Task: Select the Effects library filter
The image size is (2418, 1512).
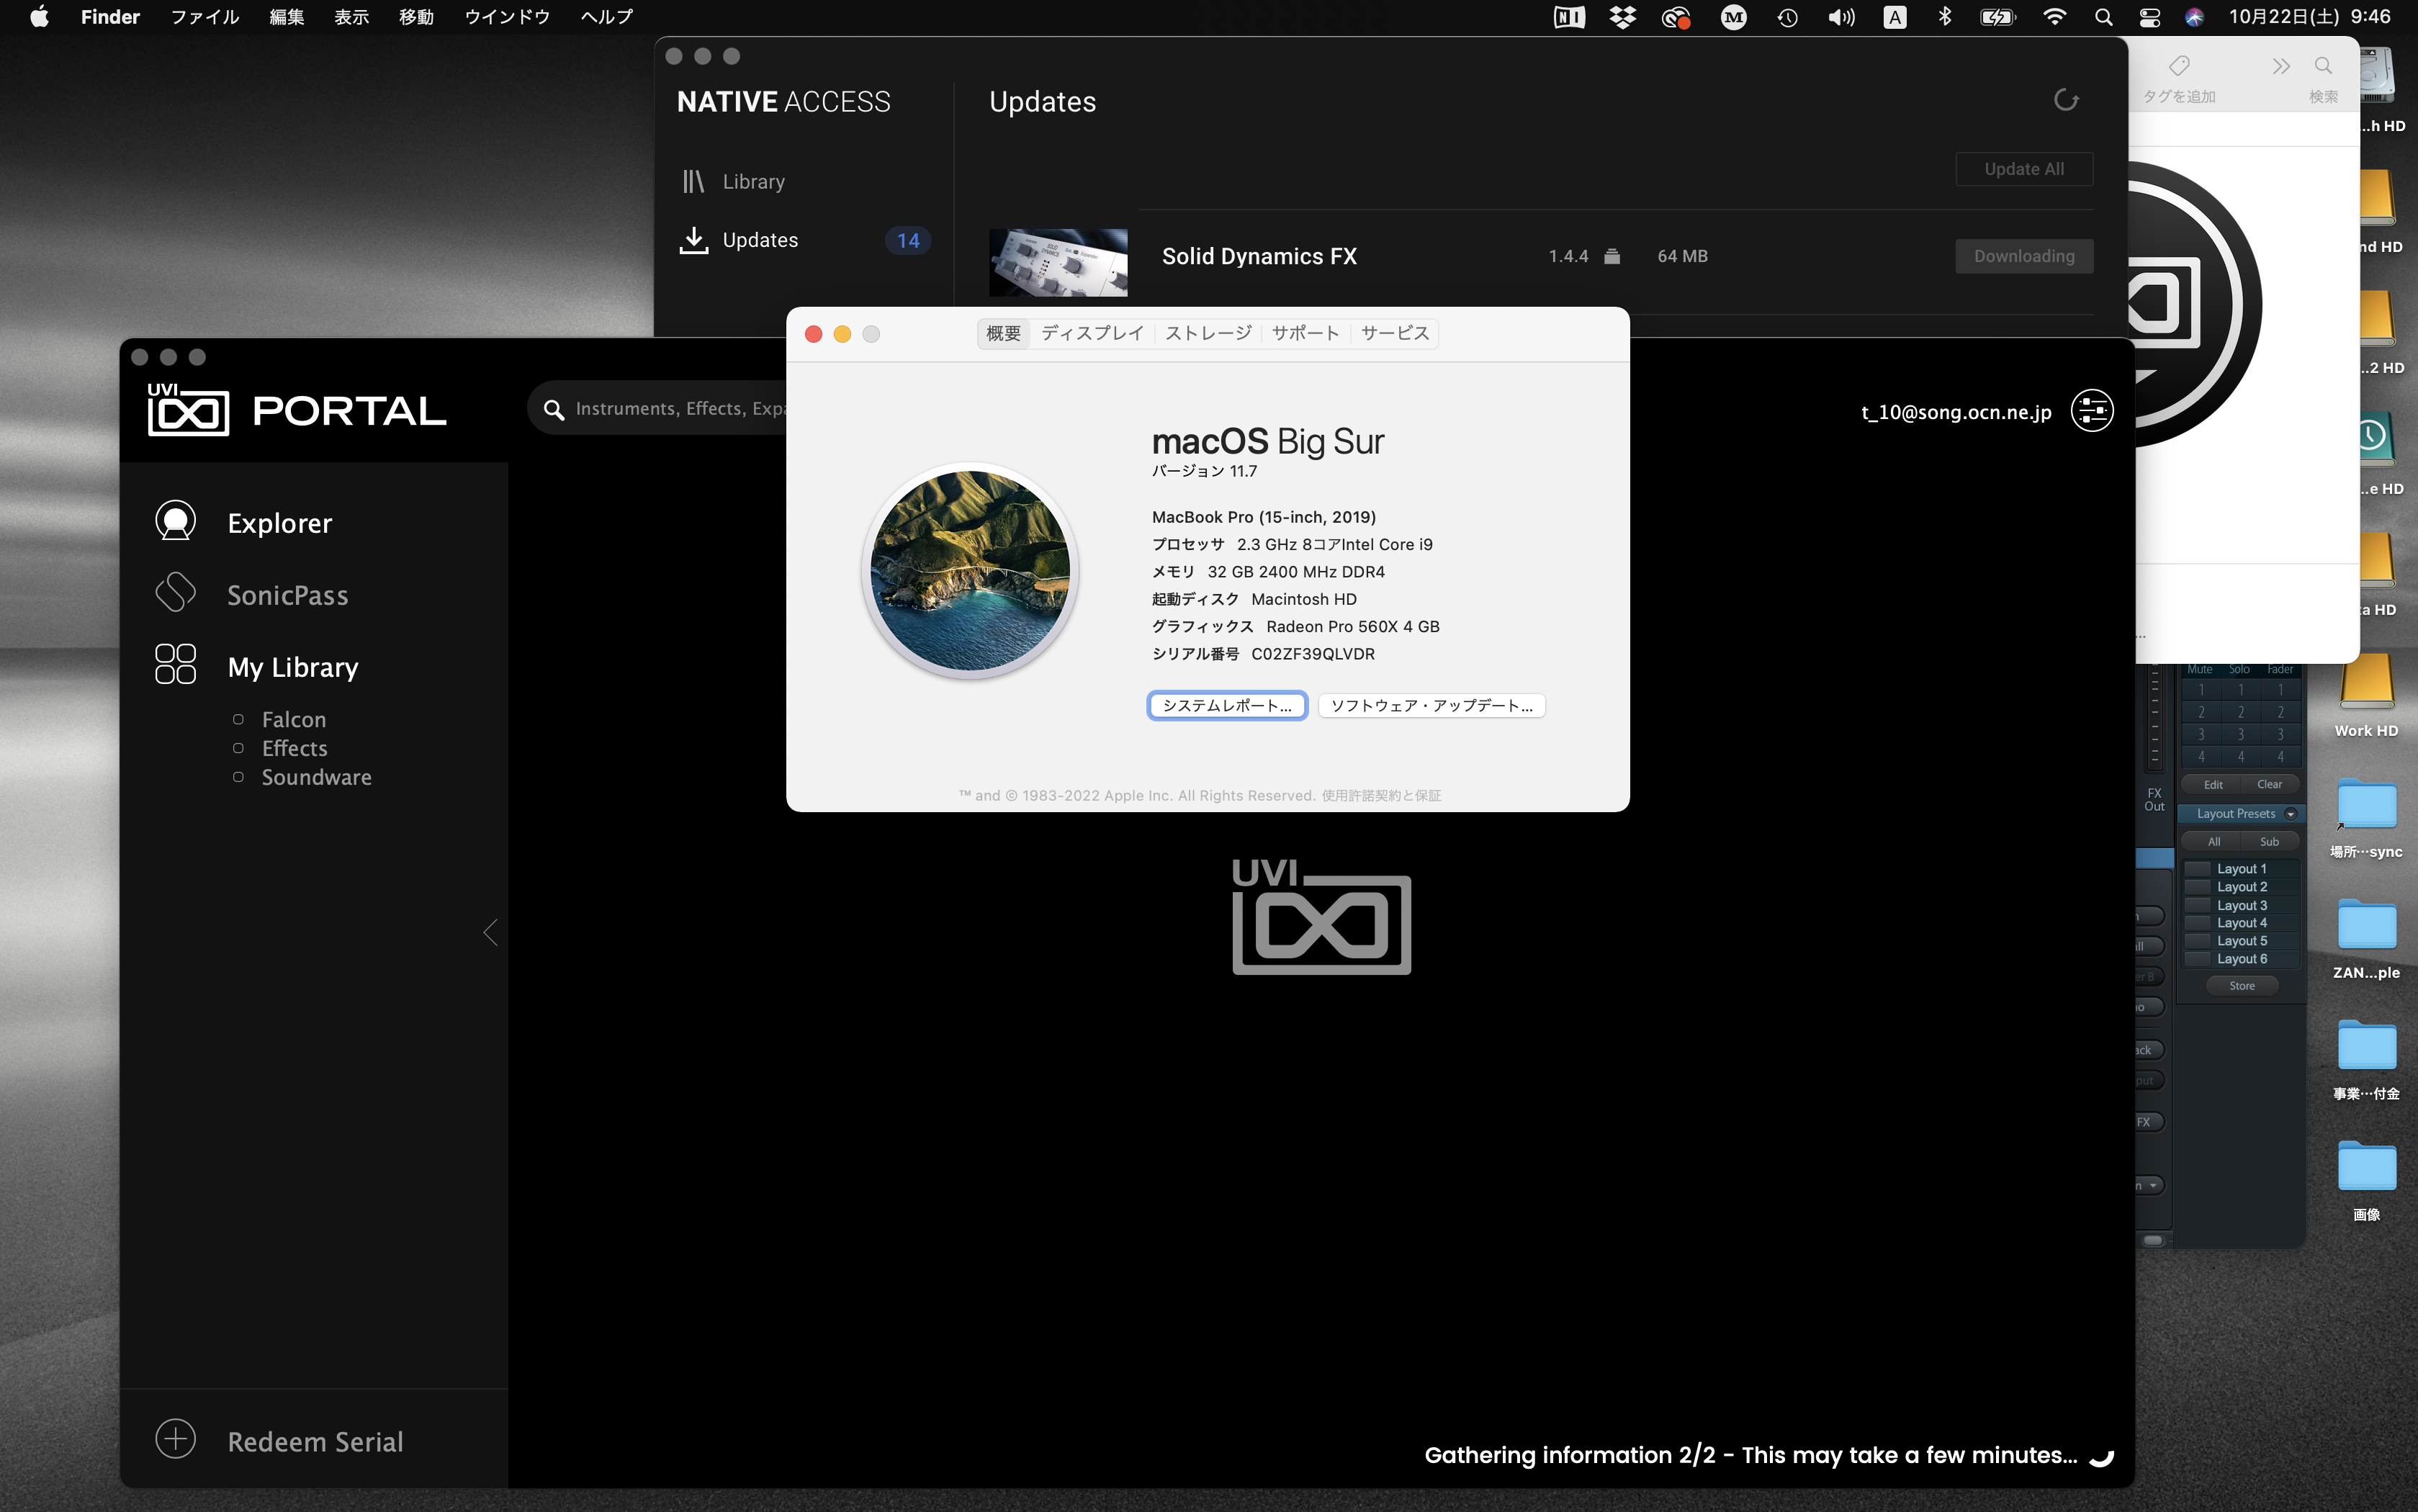Action: coord(294,749)
